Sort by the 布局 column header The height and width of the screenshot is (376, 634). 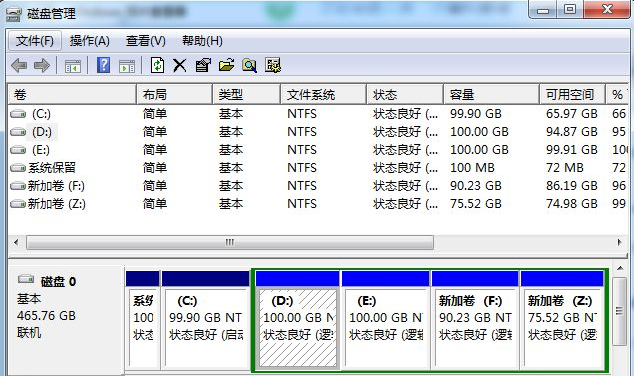coord(175,95)
